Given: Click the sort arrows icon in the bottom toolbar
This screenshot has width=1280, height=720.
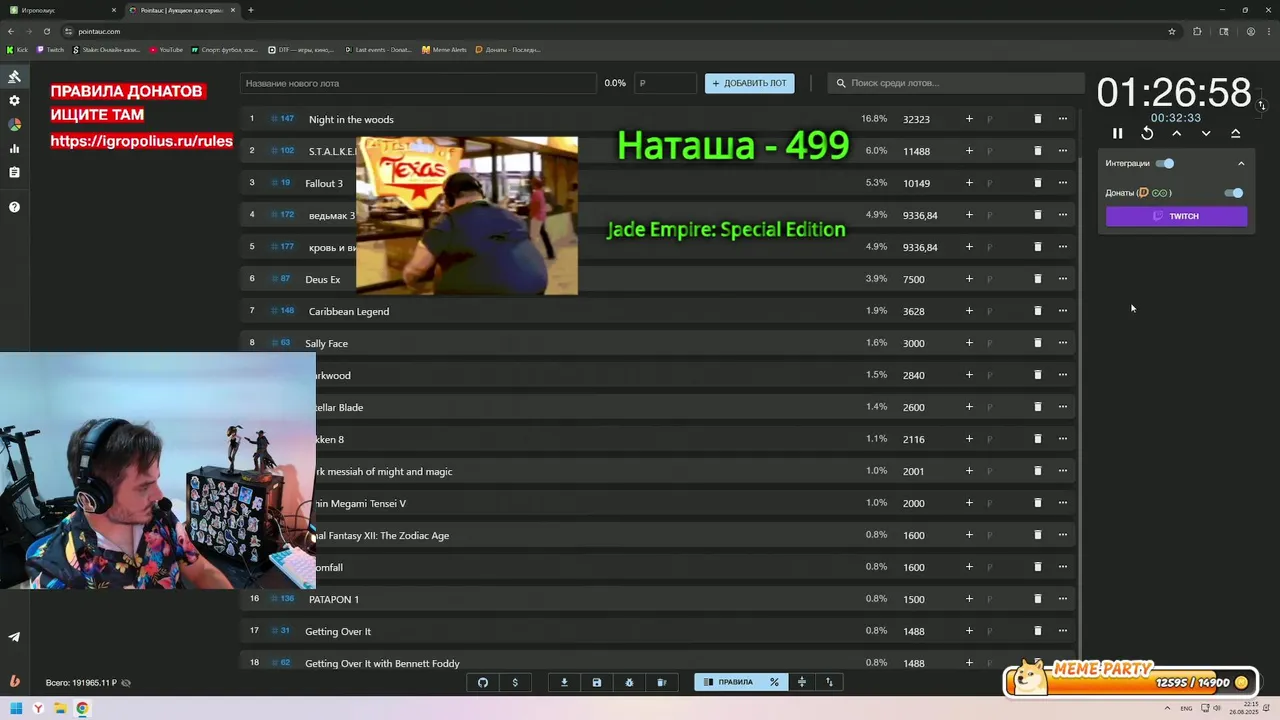Looking at the screenshot, I should tap(829, 682).
